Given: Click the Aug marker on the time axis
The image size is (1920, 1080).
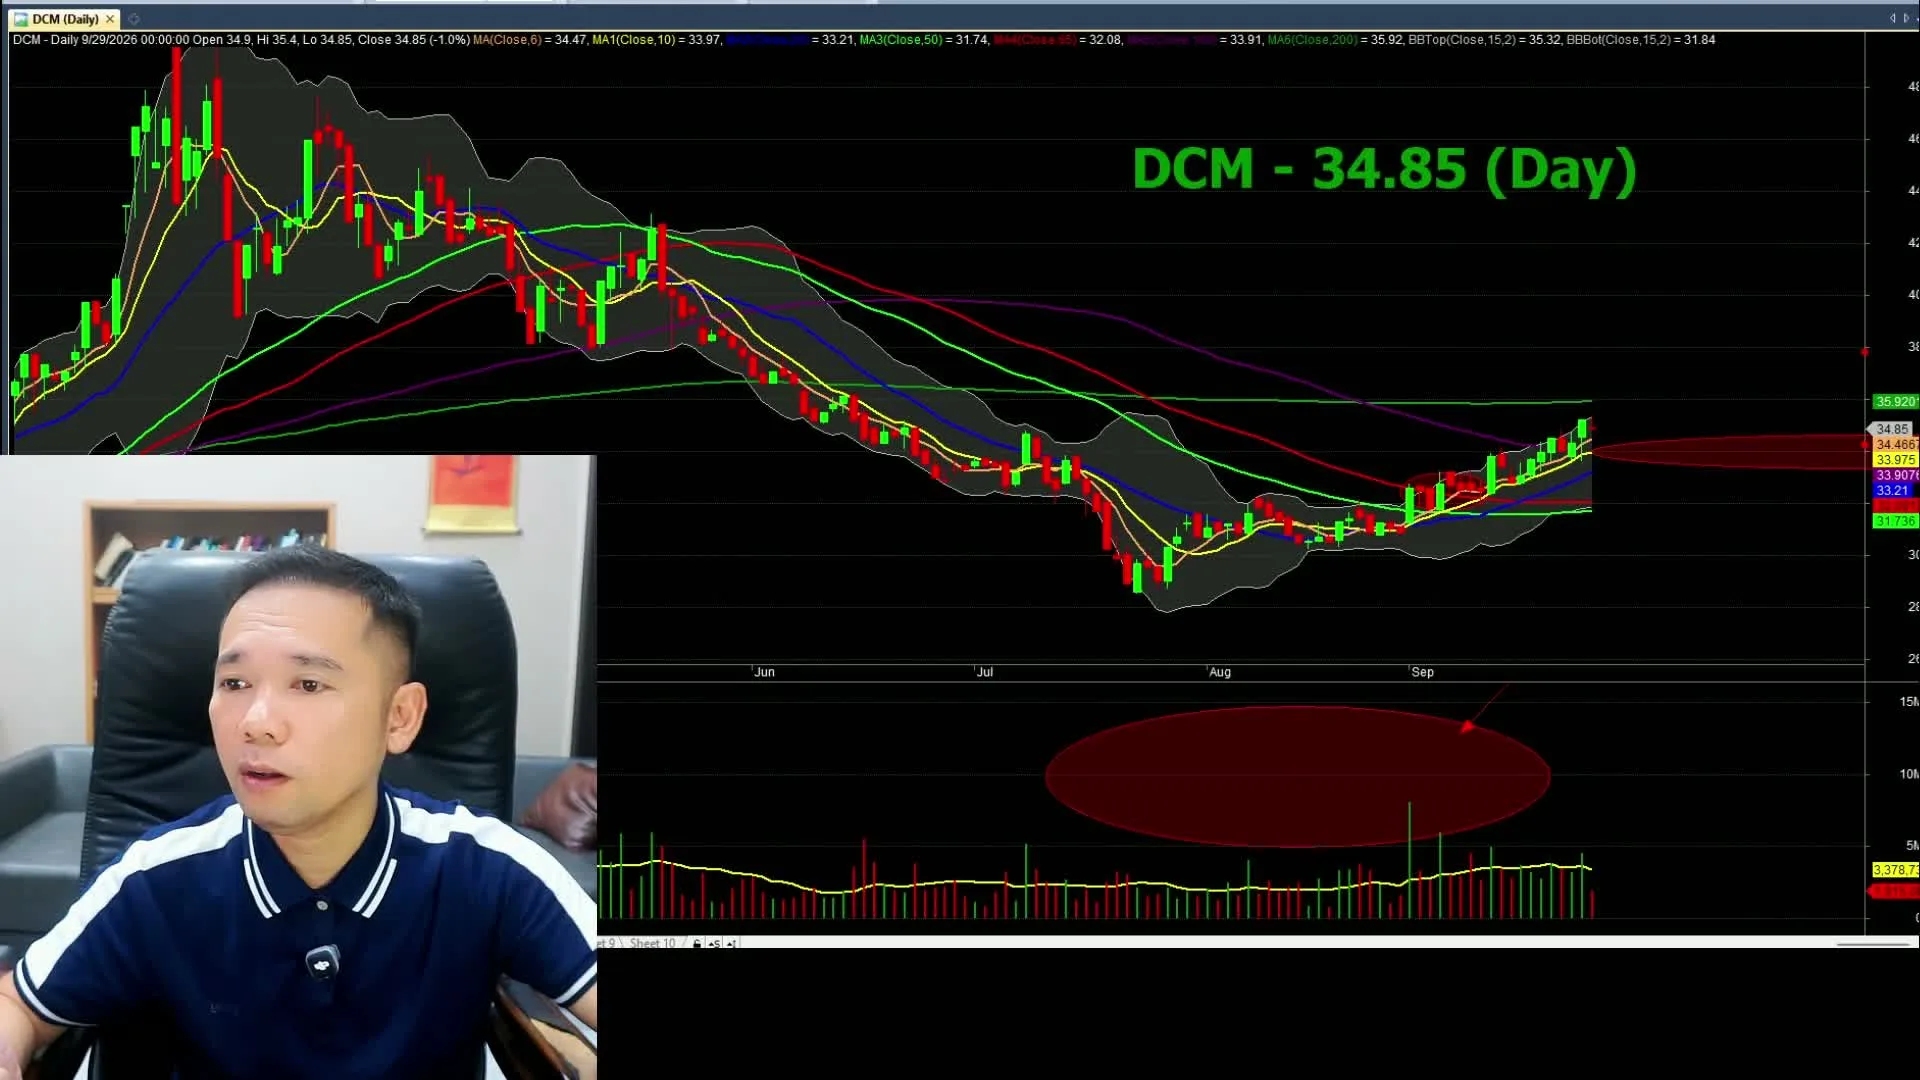Looking at the screenshot, I should 1220,672.
